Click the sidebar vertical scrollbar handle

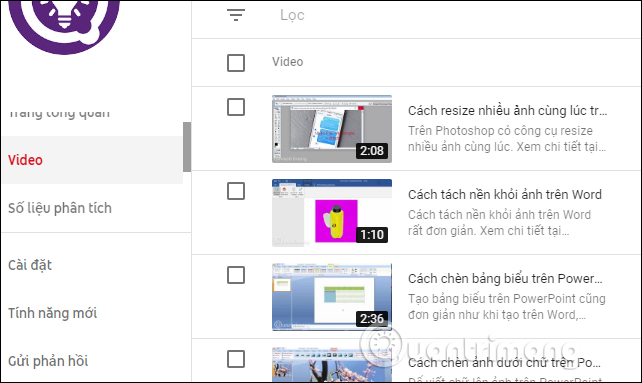point(187,147)
